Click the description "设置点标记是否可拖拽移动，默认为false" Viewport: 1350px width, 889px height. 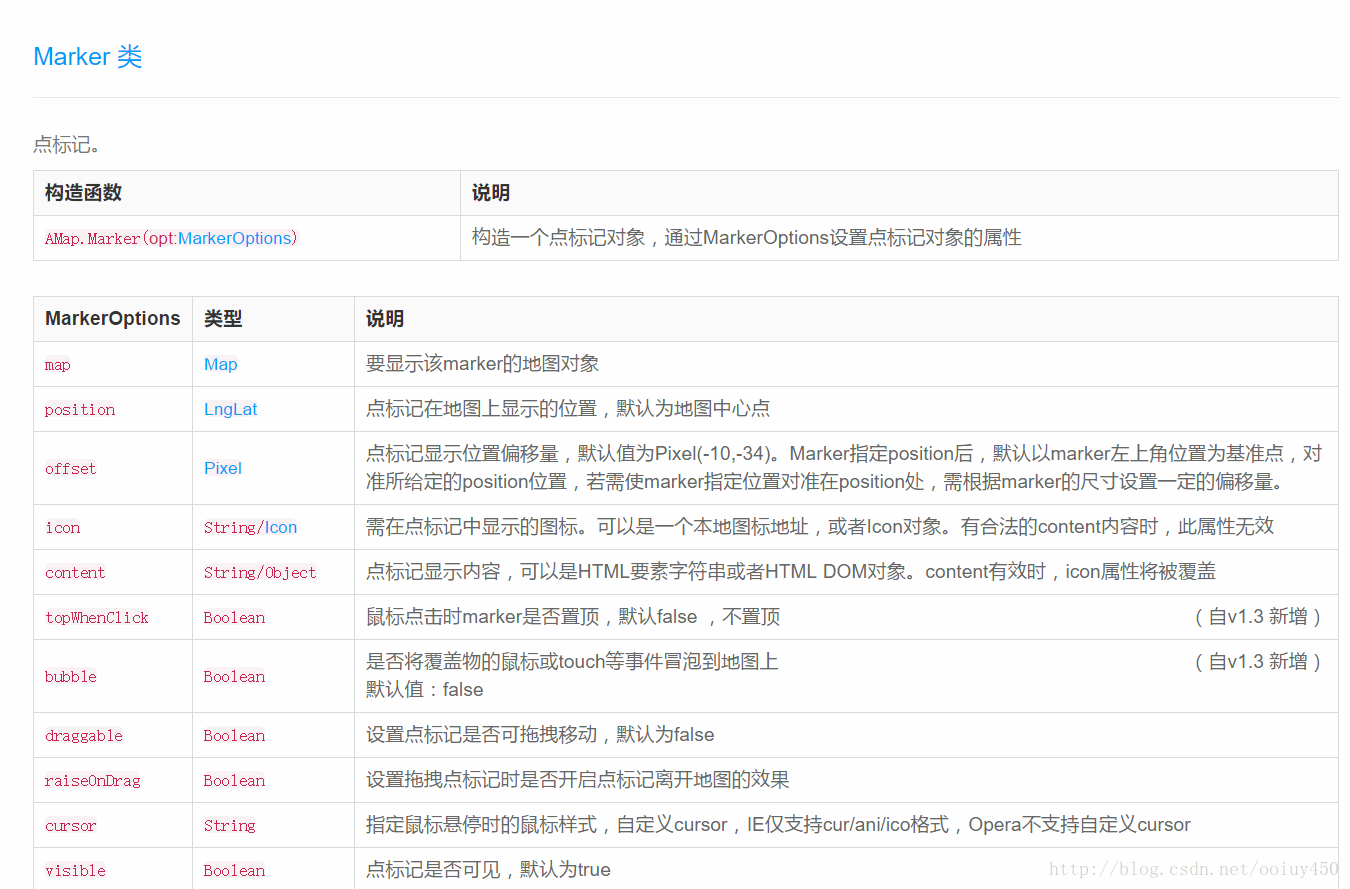pos(540,735)
